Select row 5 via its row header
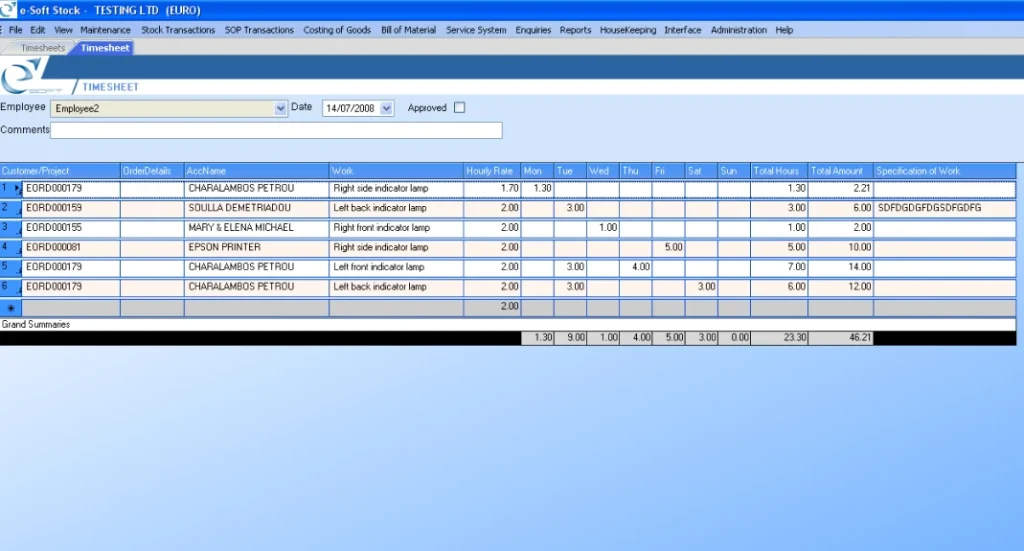 (x=10, y=267)
